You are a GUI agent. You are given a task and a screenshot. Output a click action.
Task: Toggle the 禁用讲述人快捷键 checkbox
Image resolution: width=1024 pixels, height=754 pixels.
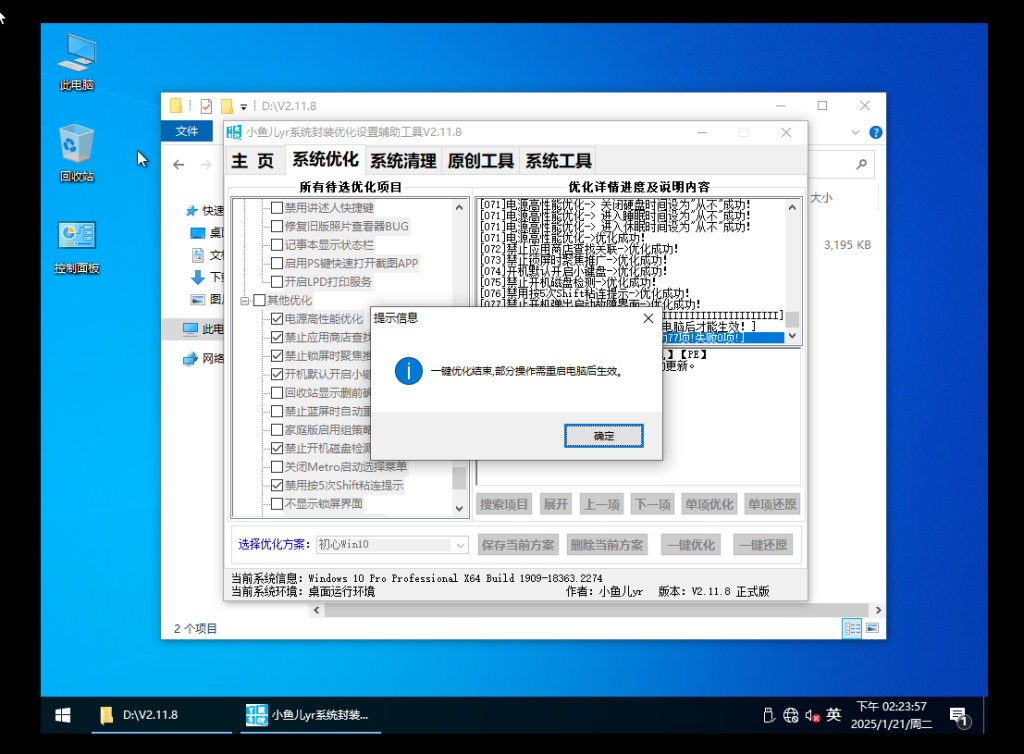click(277, 208)
